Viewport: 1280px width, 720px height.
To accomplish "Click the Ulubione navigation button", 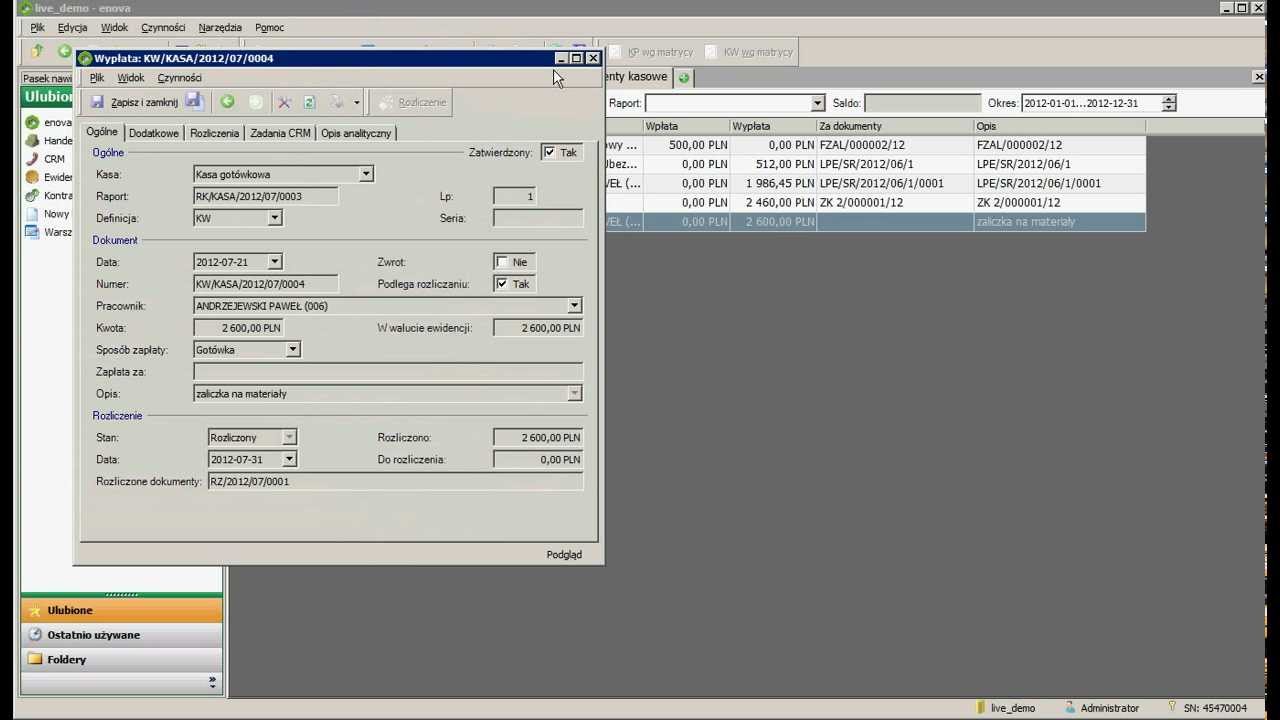I will pos(122,610).
